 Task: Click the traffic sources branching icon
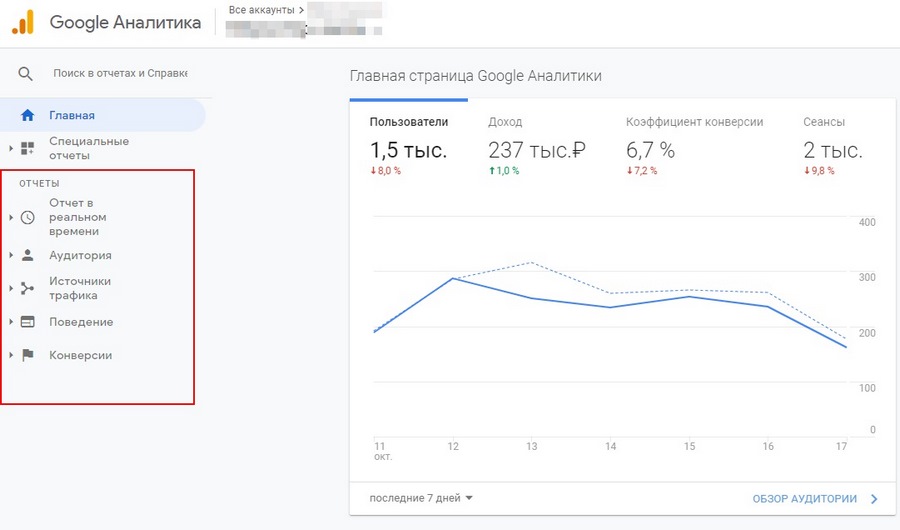coord(27,288)
